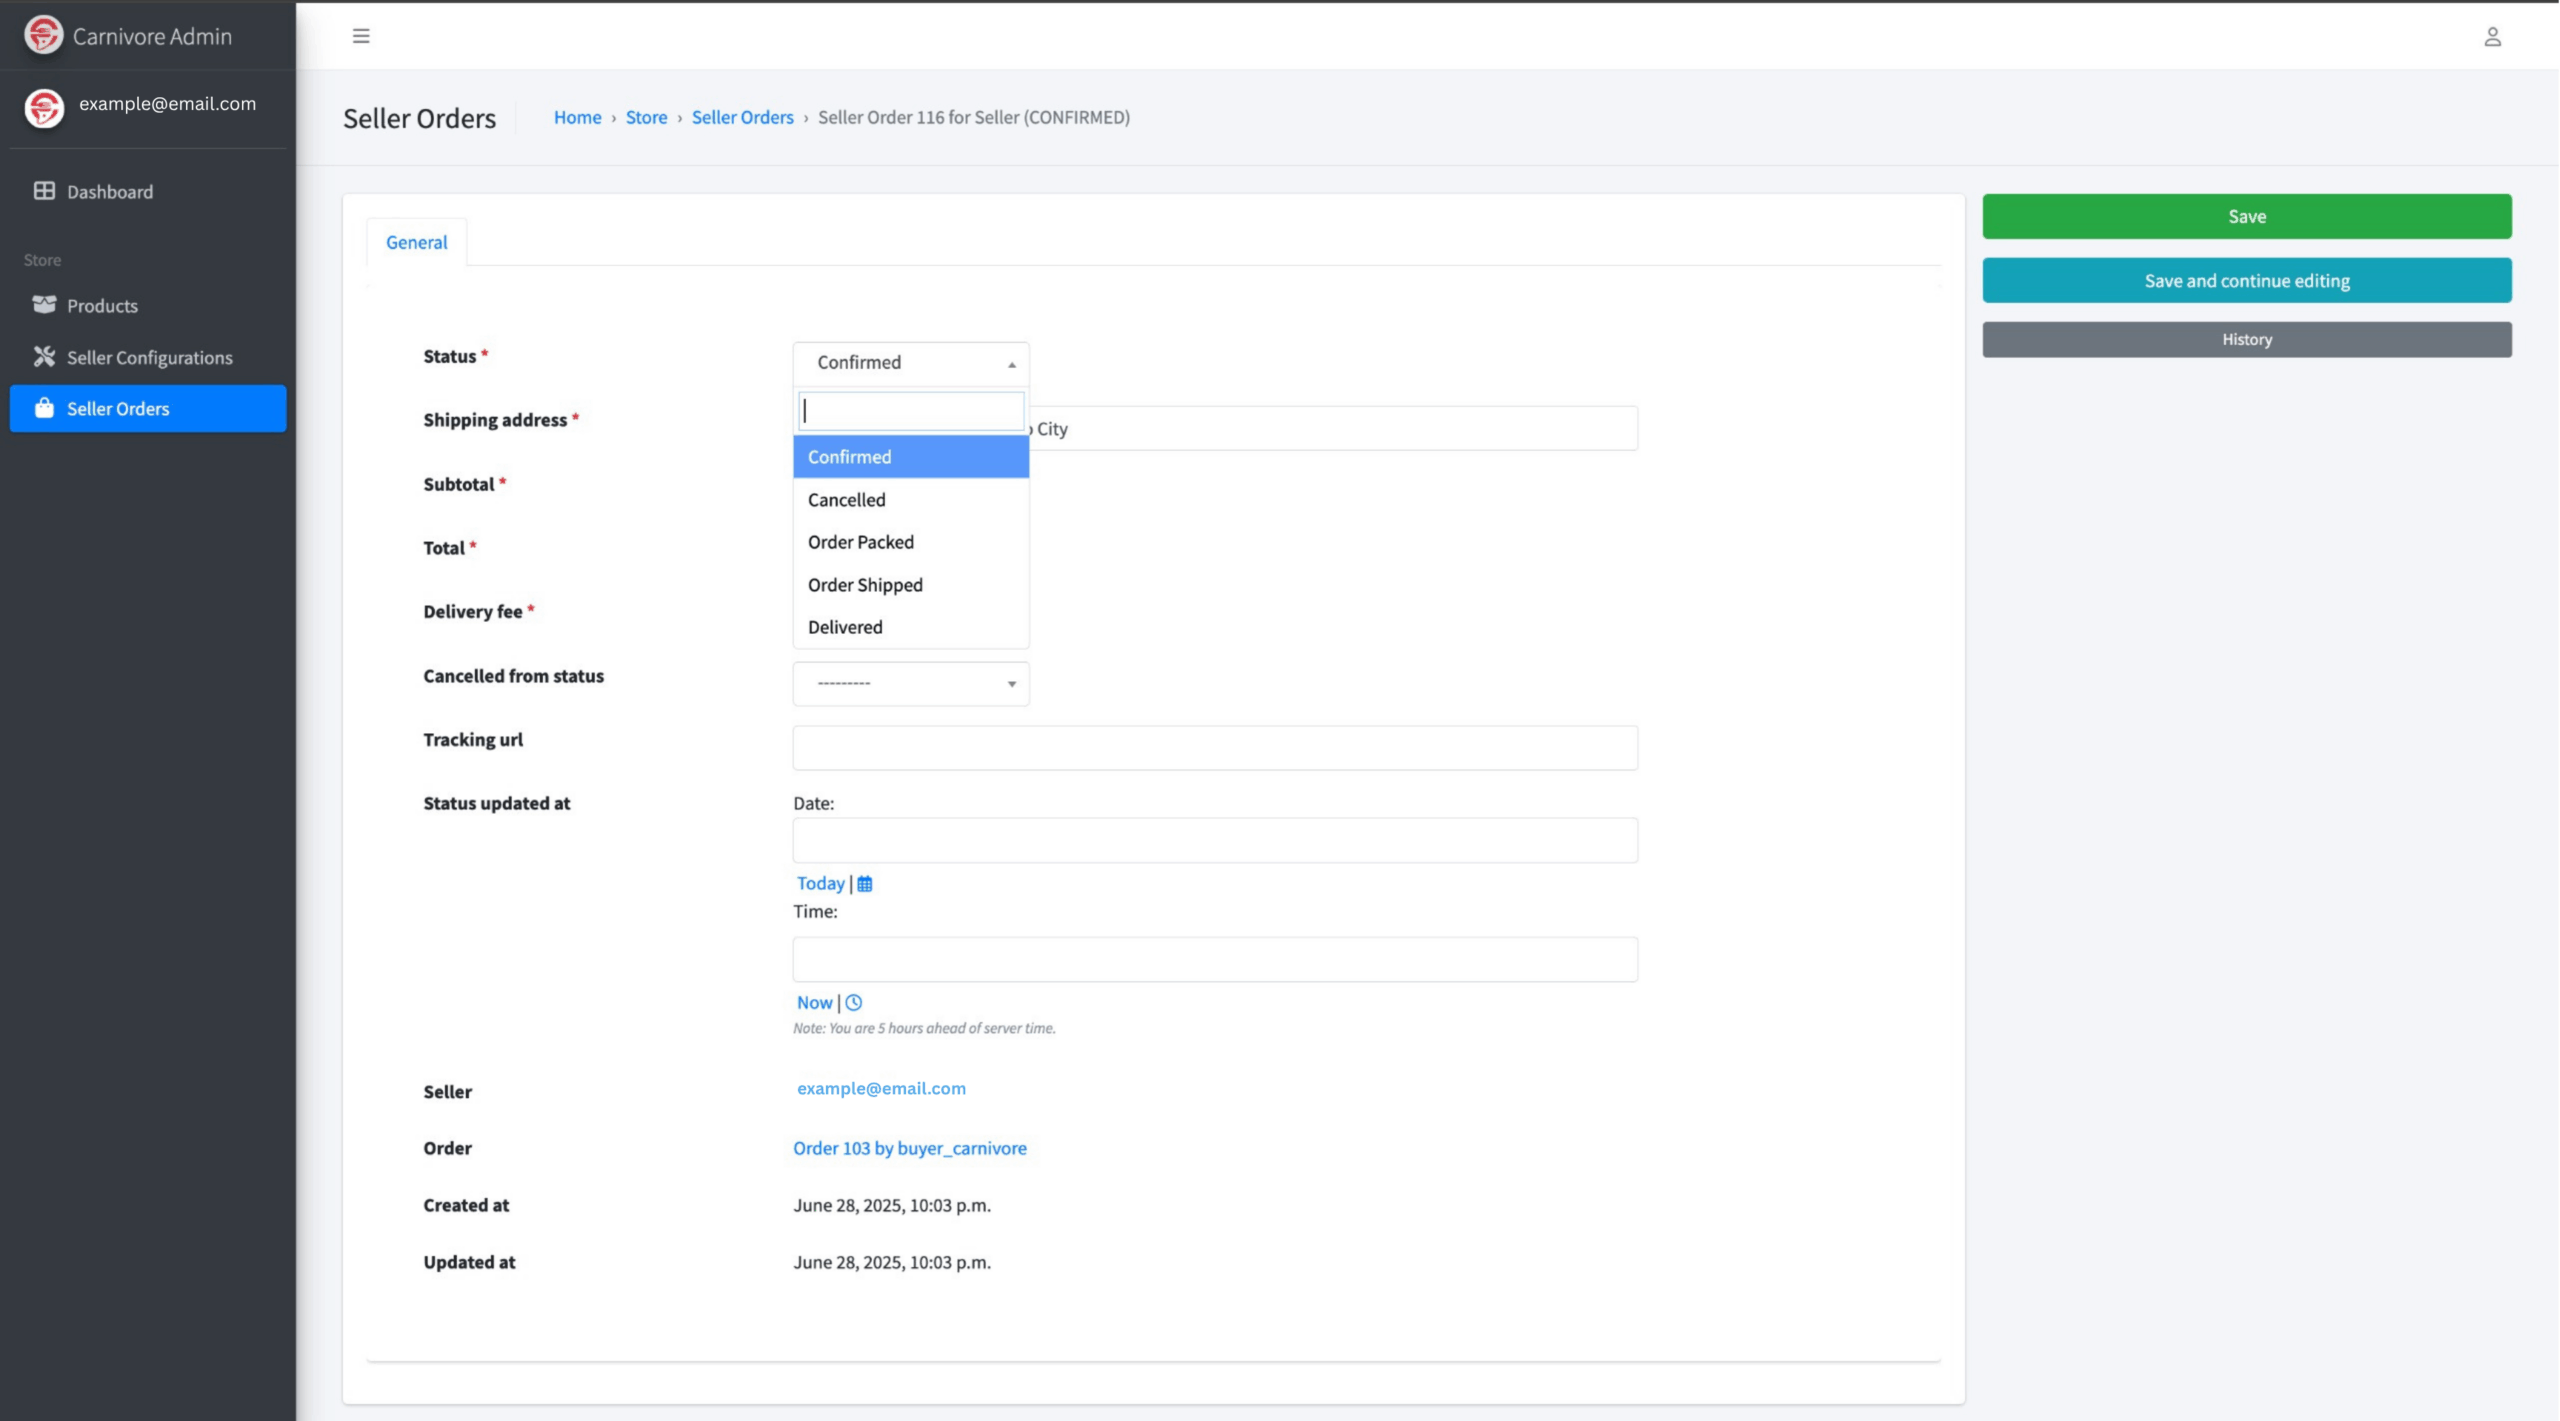Switch to the General tab

(x=417, y=242)
